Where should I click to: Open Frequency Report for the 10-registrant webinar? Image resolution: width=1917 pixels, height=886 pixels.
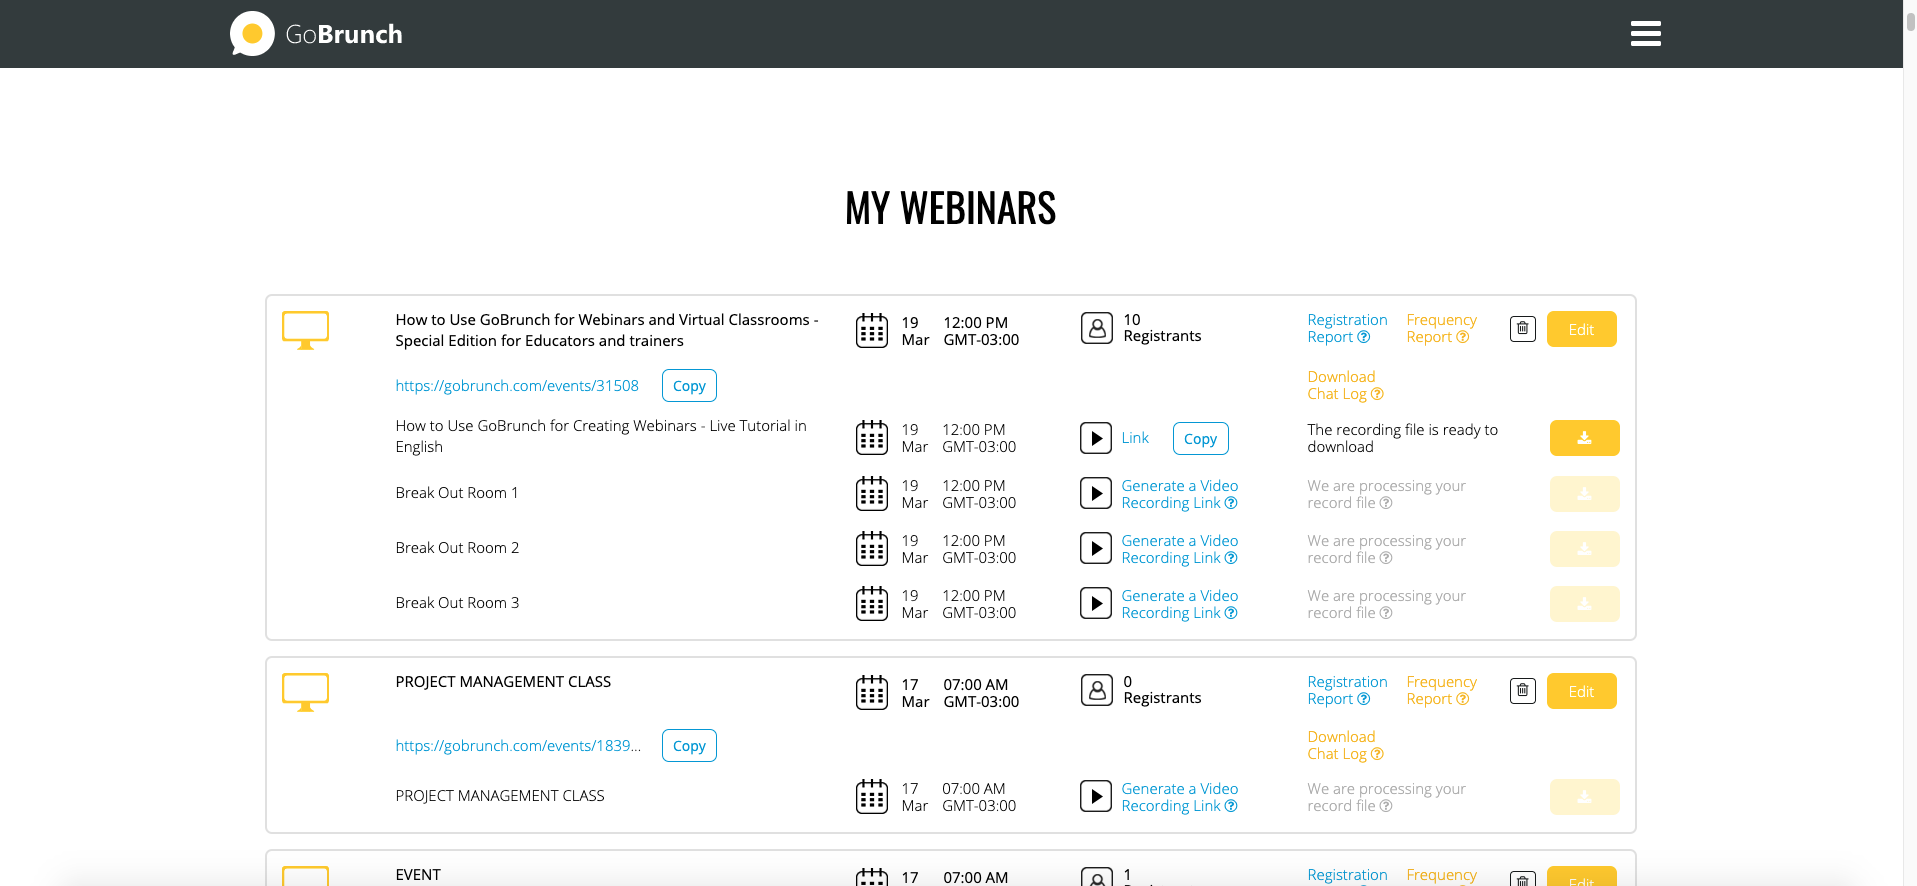point(1441,328)
